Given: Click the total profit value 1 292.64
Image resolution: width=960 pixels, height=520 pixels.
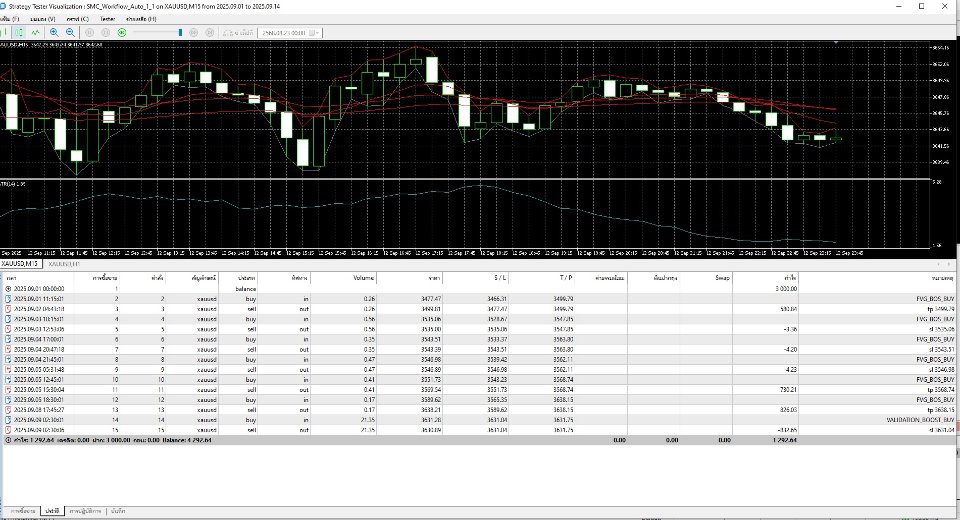Looking at the screenshot, I should pyautogui.click(x=786, y=440).
